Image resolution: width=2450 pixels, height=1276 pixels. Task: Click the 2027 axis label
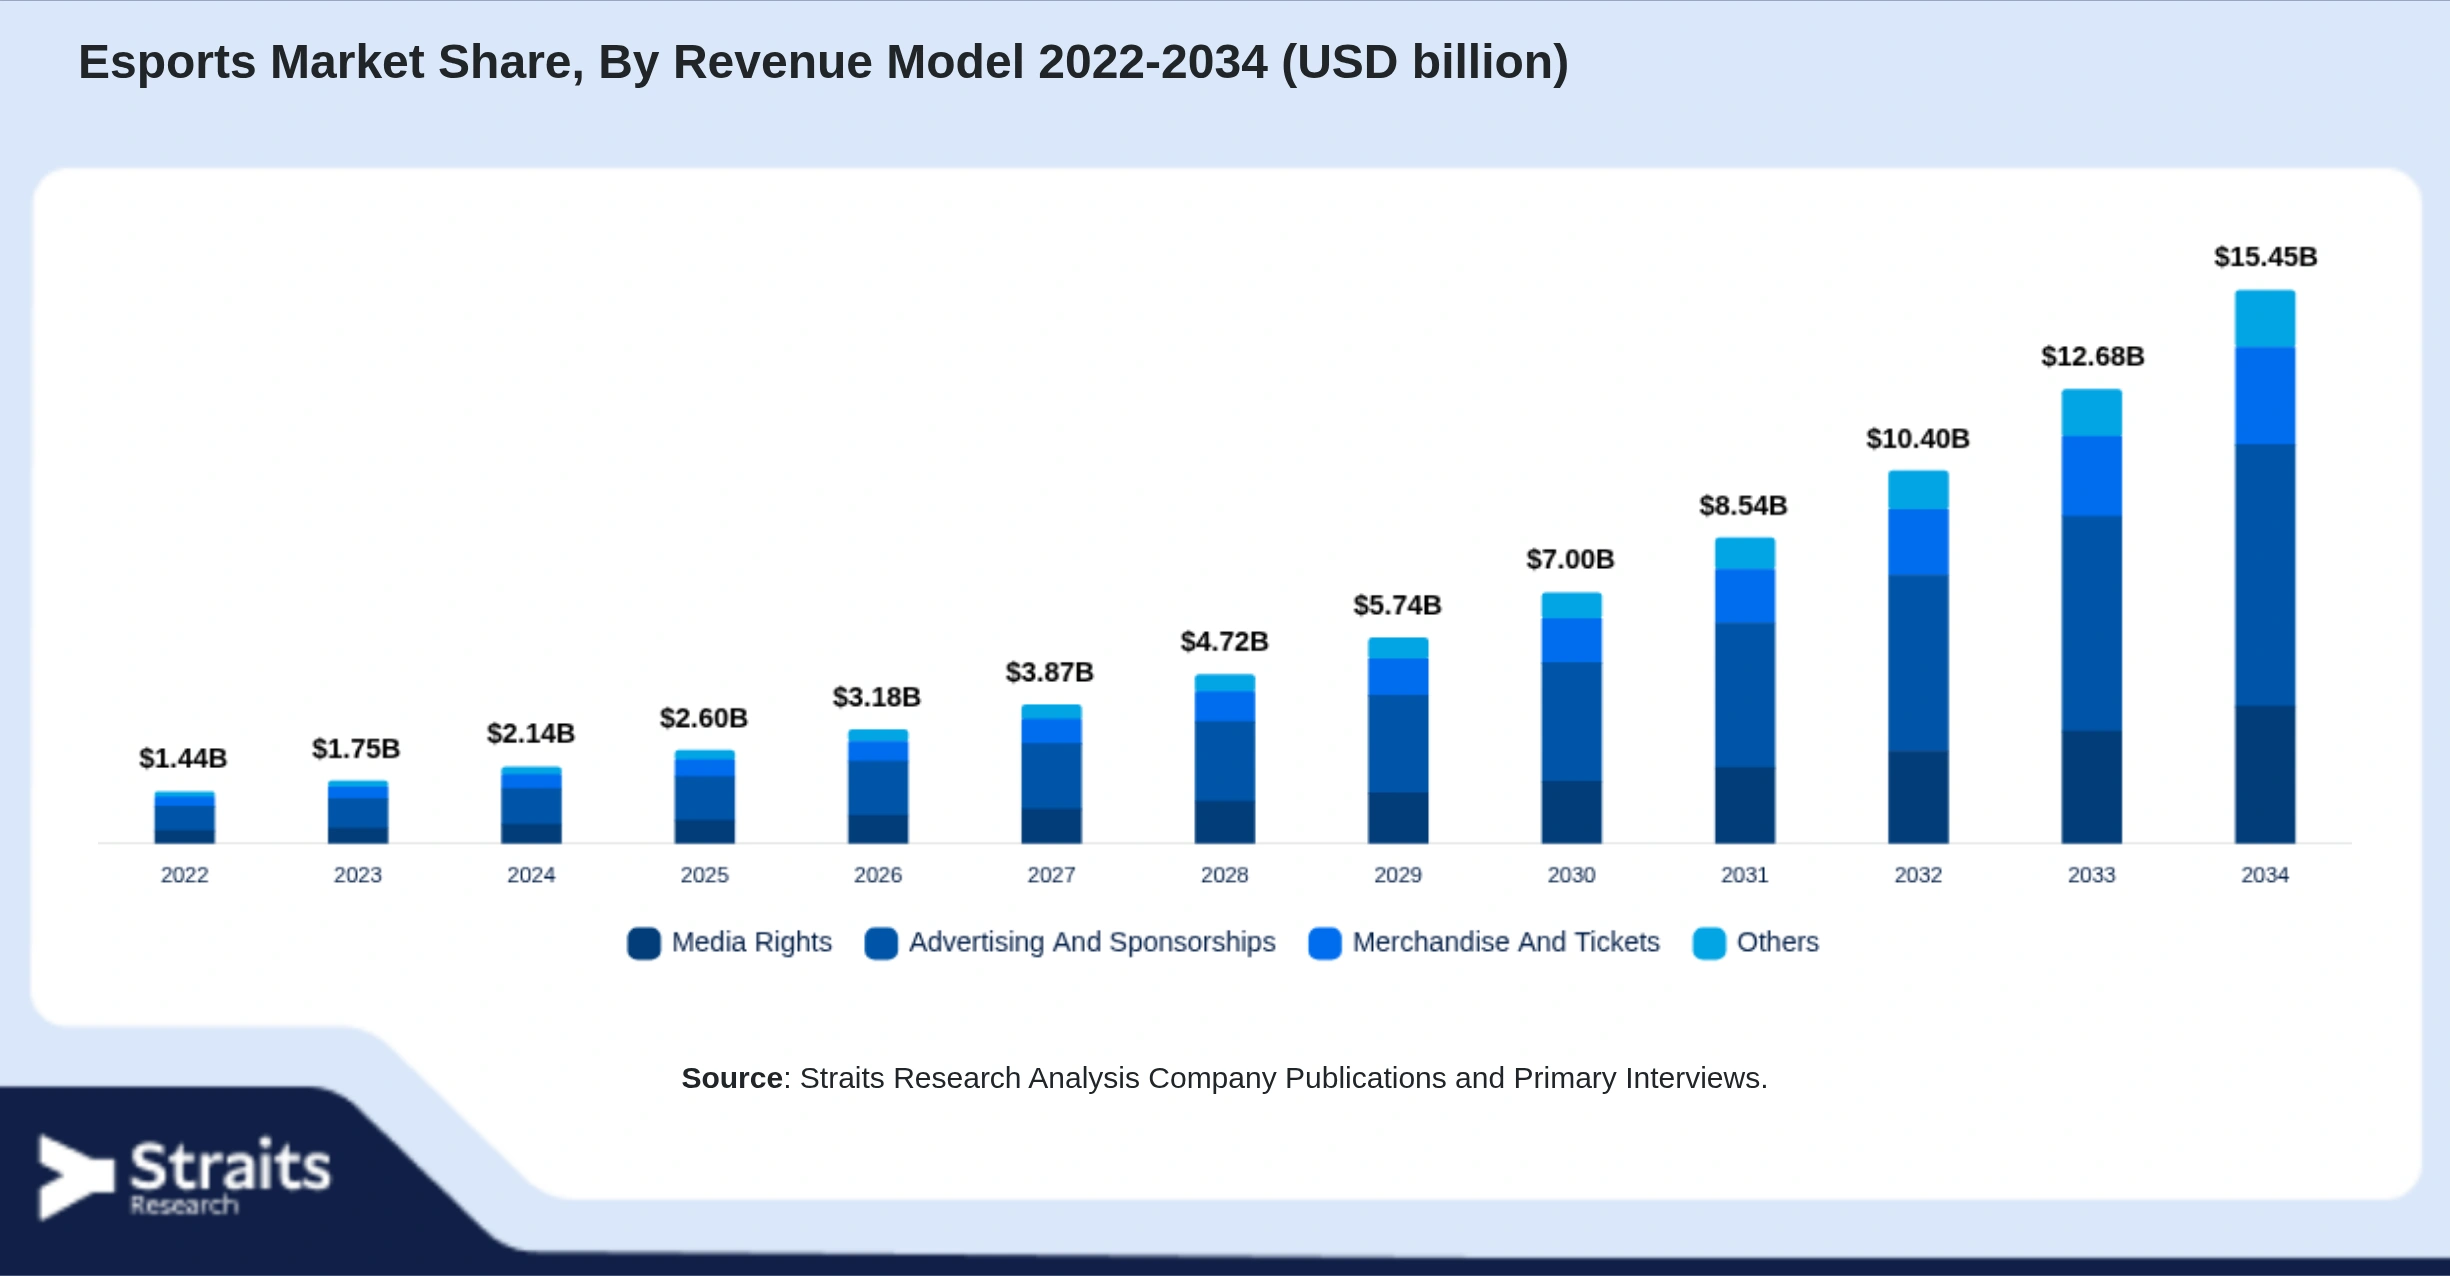point(1052,875)
